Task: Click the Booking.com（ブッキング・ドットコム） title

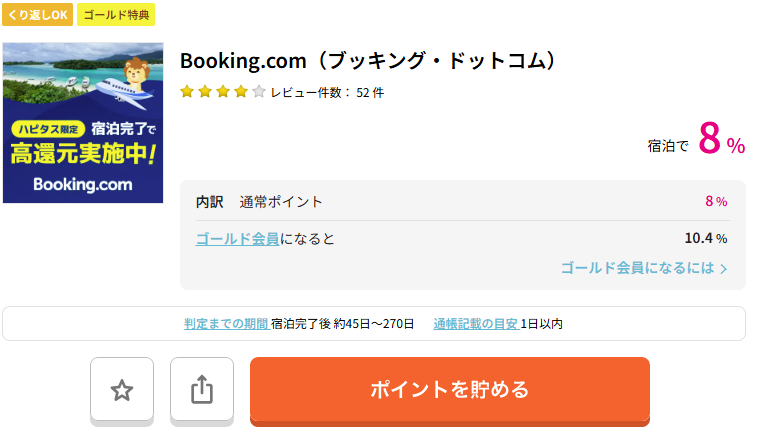Action: 367,61
